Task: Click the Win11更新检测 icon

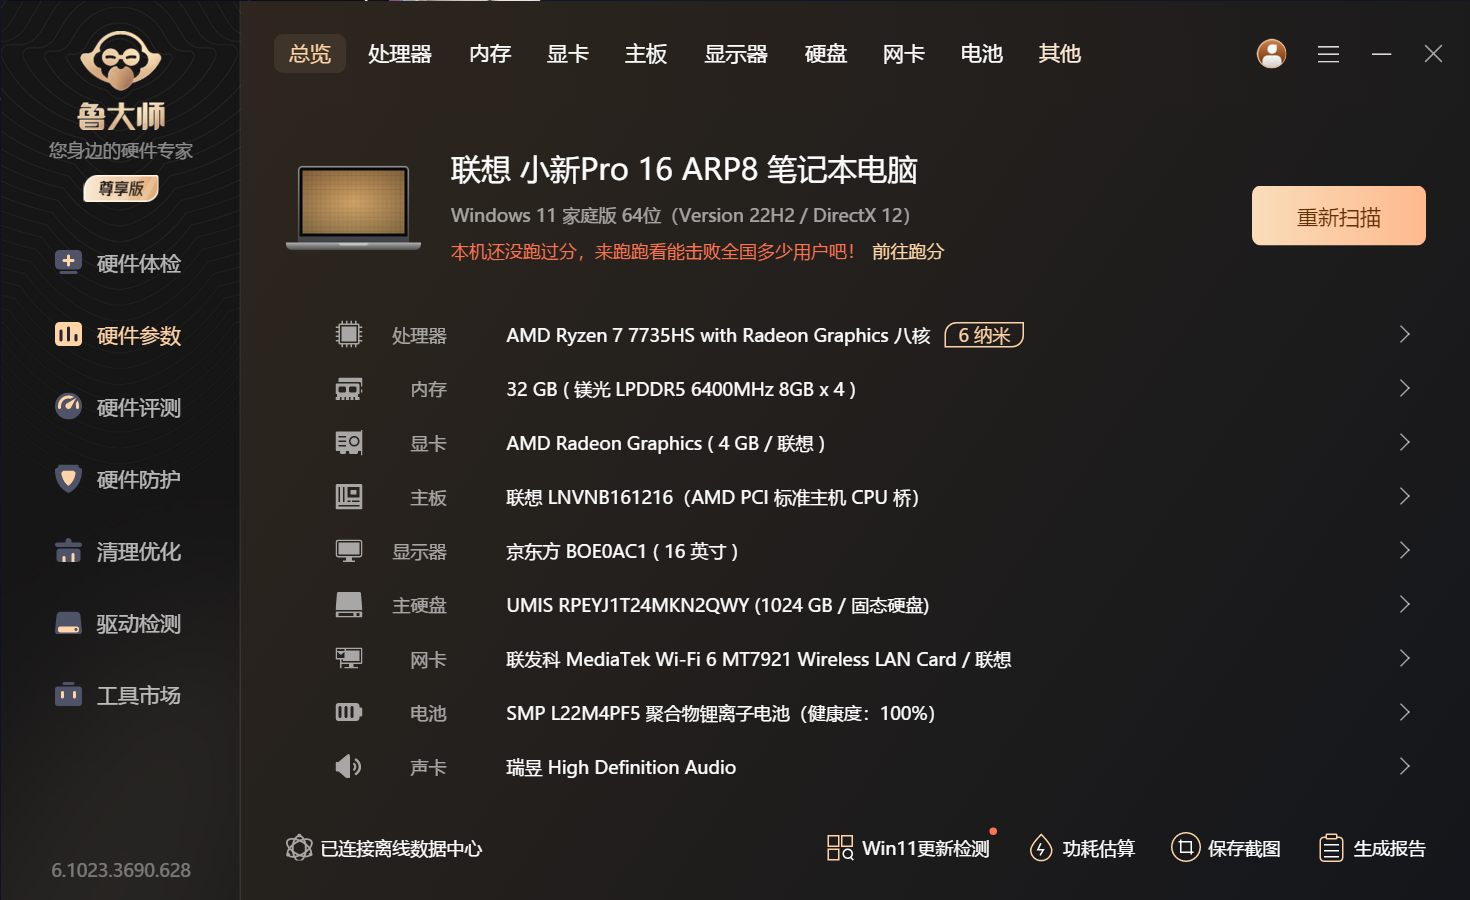Action: coord(840,848)
